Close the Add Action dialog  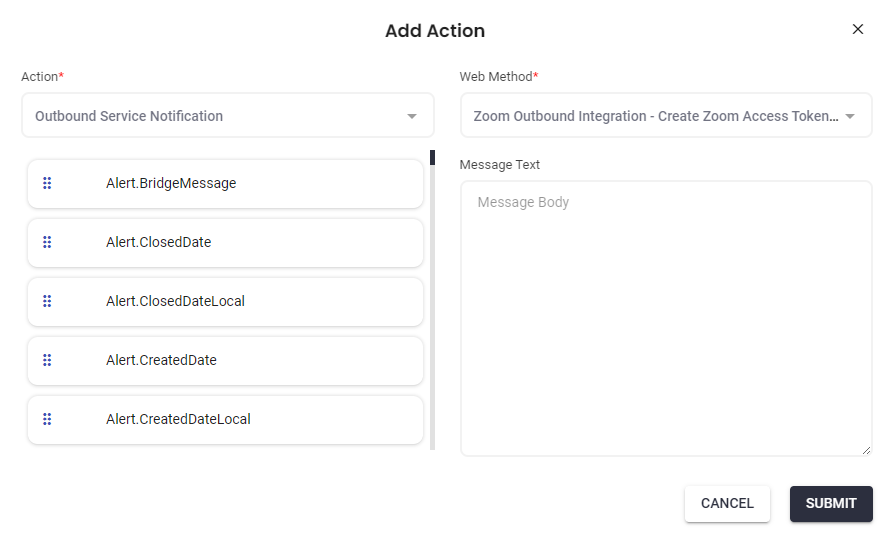[x=857, y=29]
